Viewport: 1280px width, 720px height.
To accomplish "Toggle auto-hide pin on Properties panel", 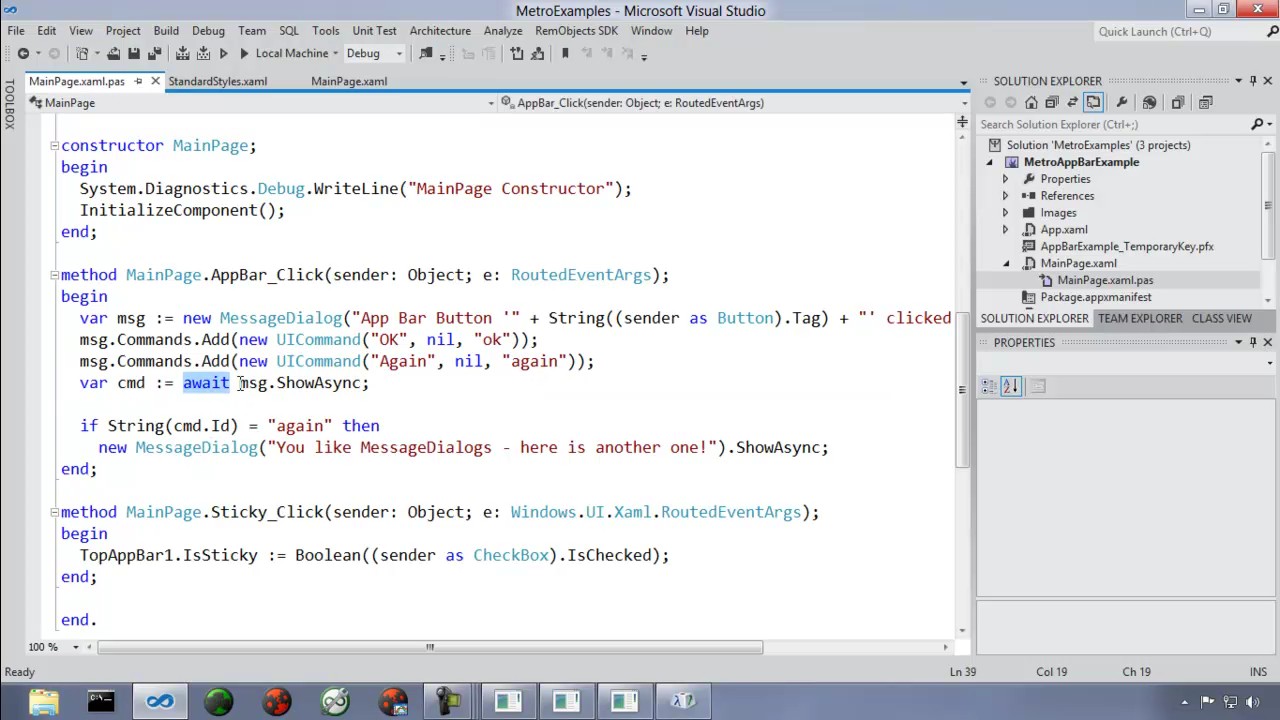I will (x=1253, y=342).
